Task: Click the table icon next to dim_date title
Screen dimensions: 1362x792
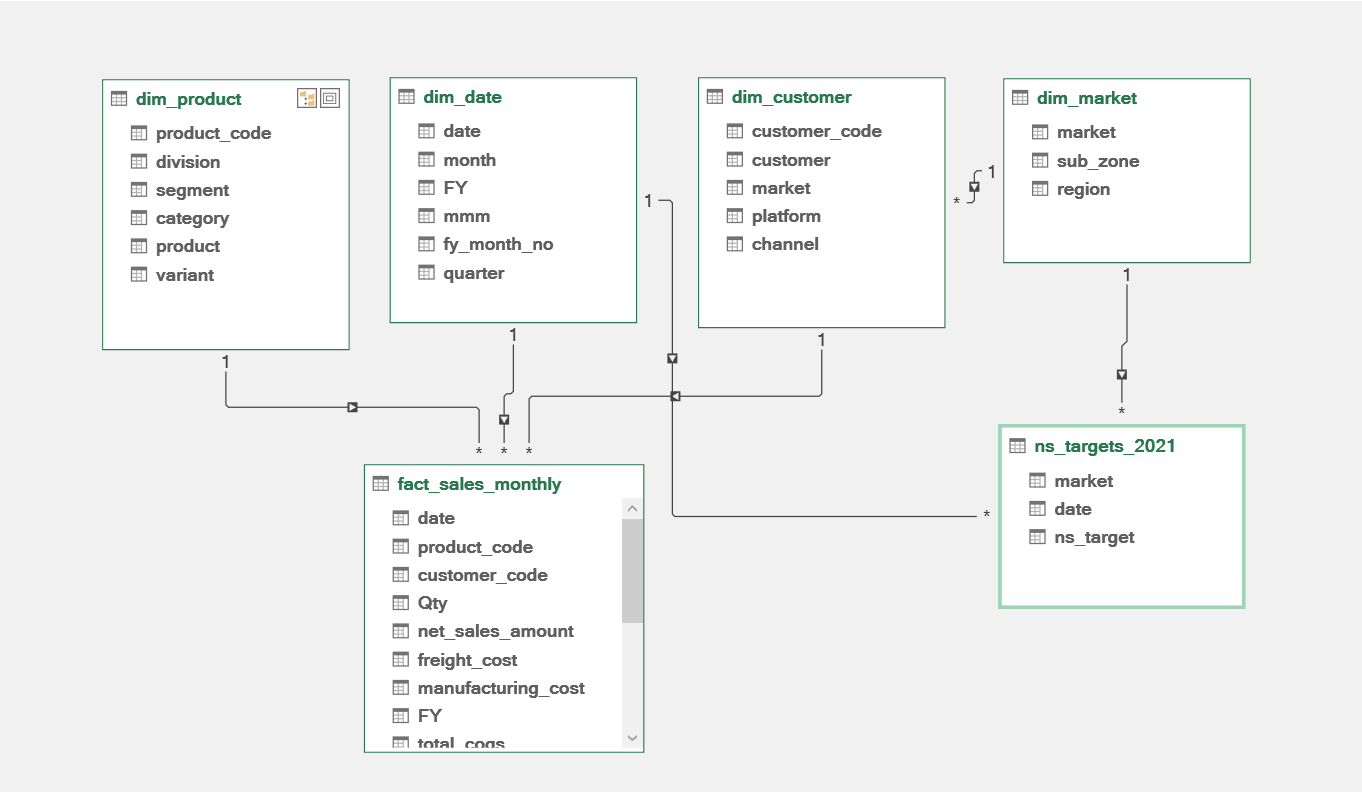Action: pos(406,97)
